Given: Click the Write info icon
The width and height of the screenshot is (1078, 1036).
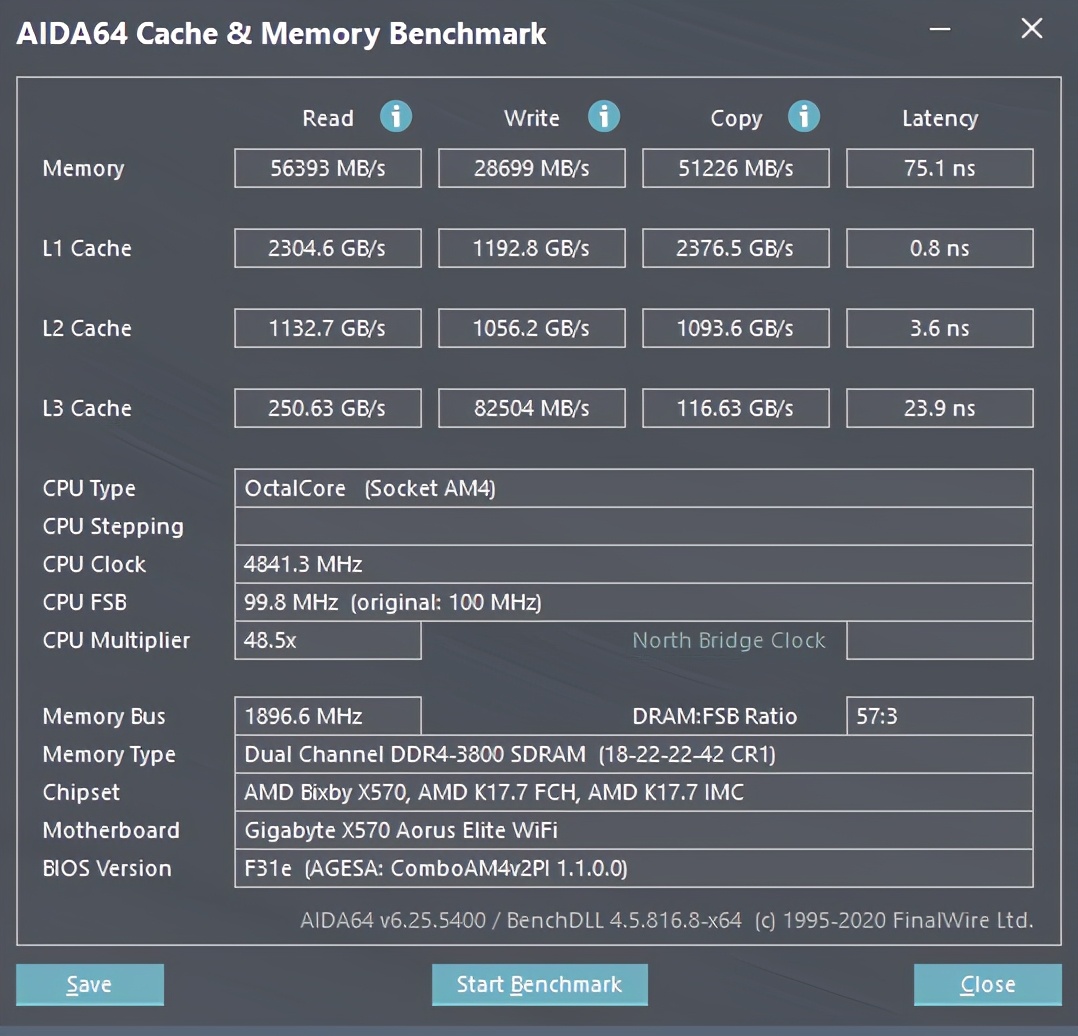Looking at the screenshot, I should pyautogui.click(x=604, y=117).
